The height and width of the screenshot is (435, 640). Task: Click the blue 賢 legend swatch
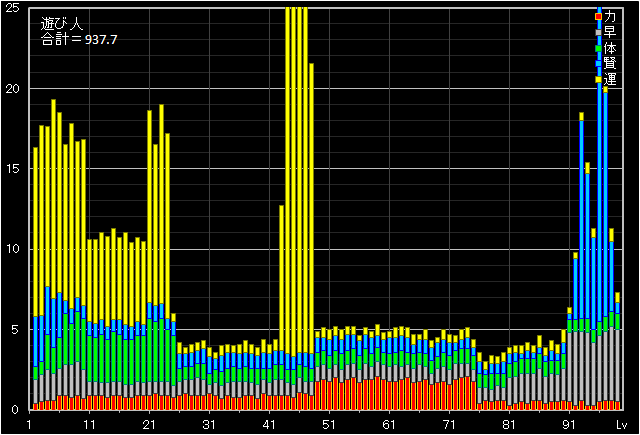pyautogui.click(x=598, y=64)
